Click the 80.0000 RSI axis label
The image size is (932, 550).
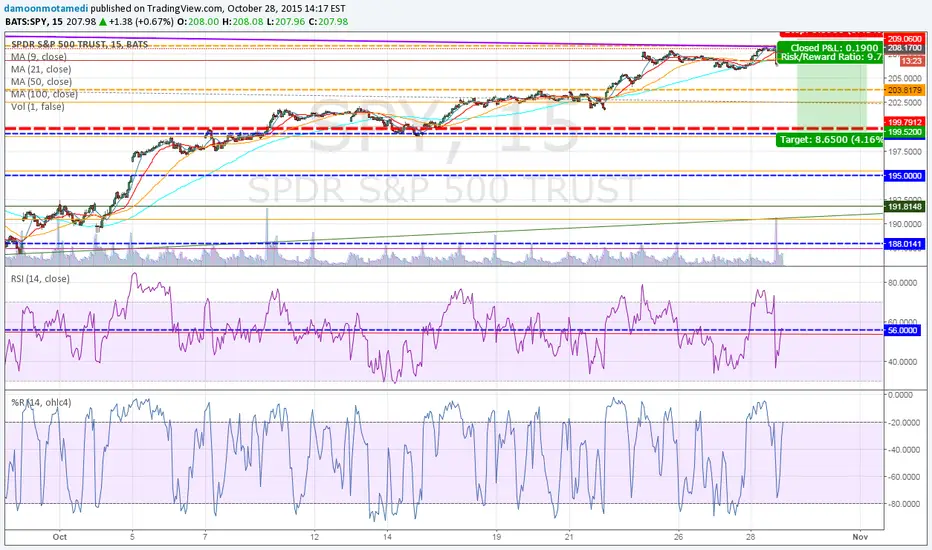[x=902, y=283]
